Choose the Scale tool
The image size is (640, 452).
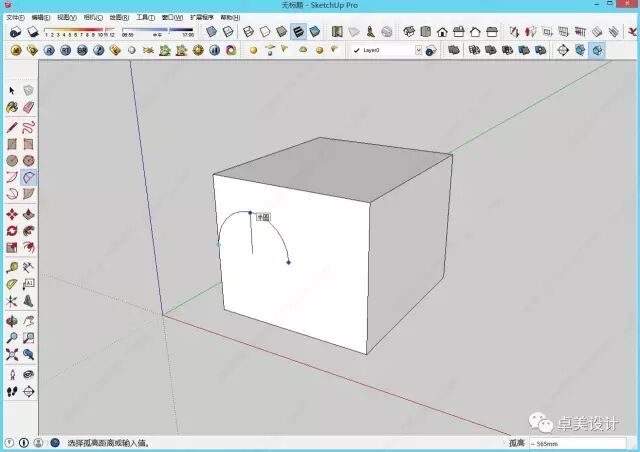(x=12, y=247)
